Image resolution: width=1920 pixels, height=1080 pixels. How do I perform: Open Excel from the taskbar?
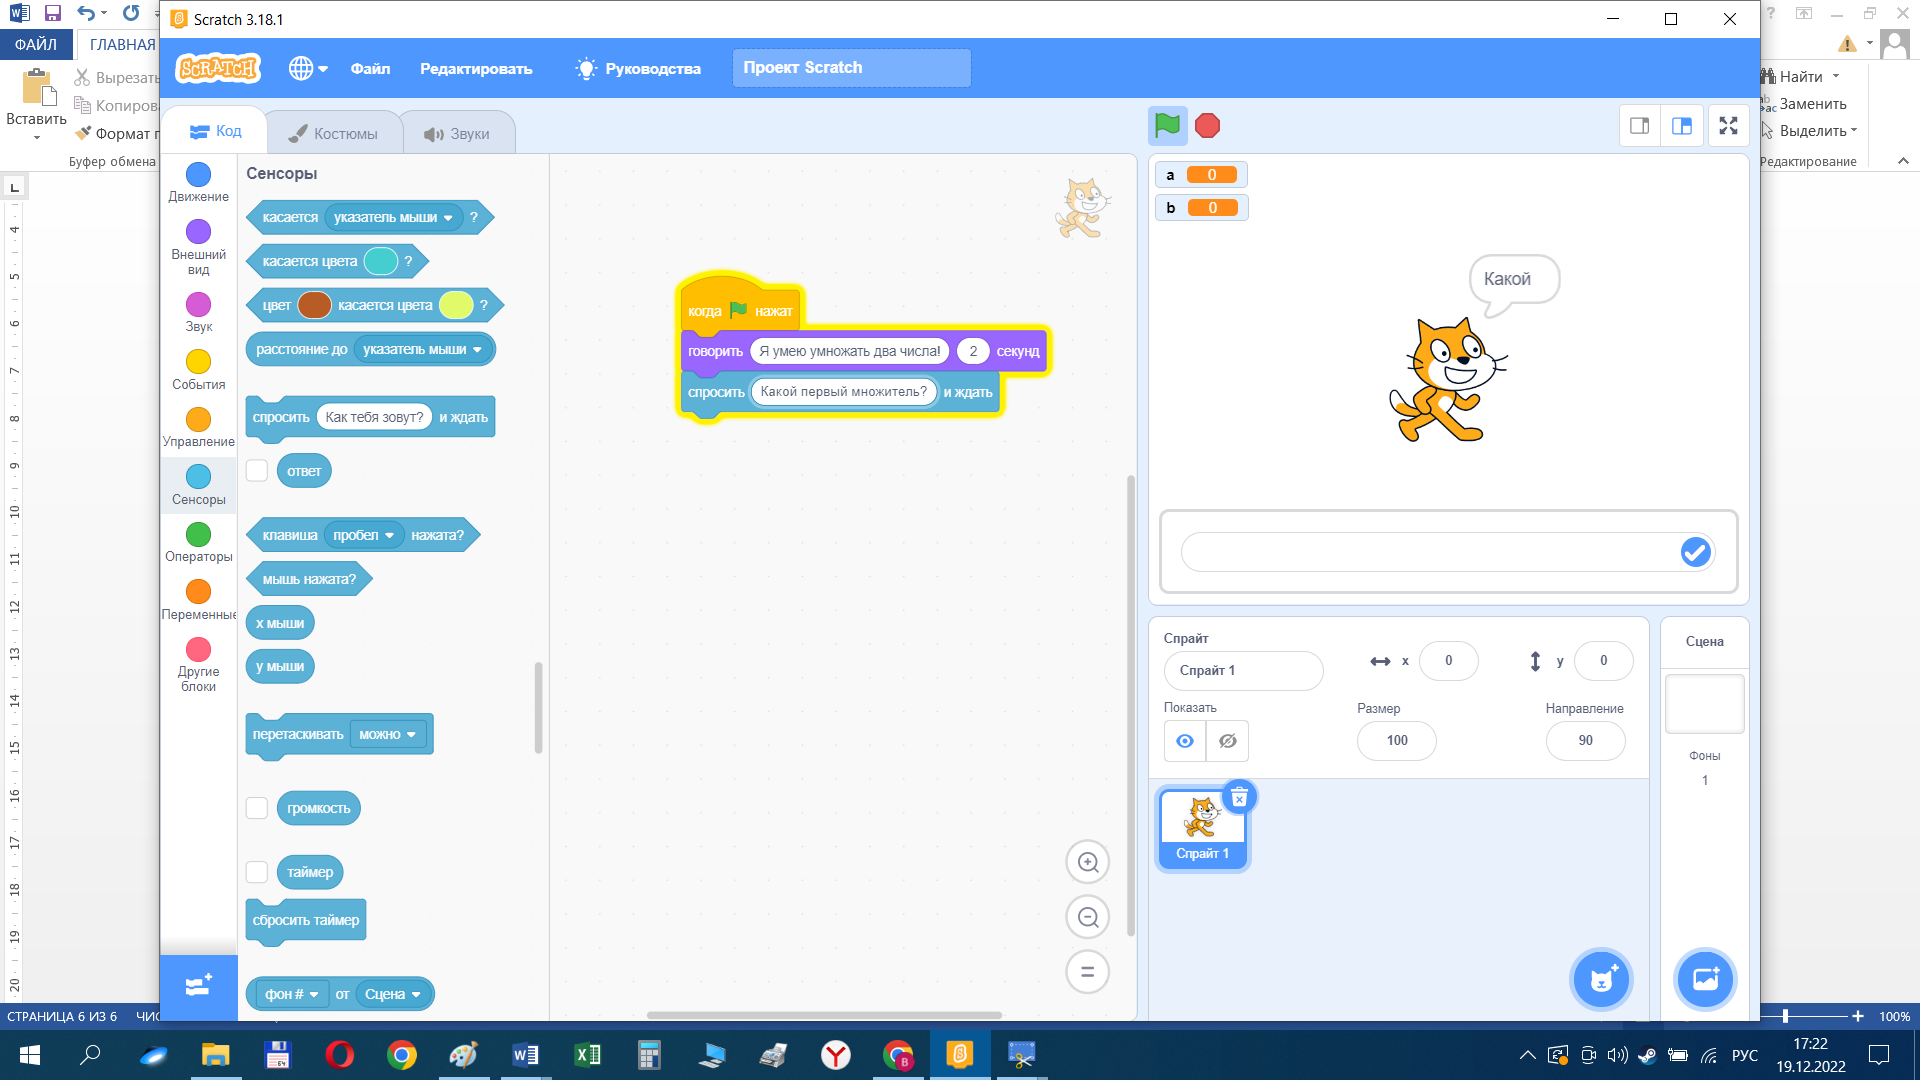(588, 1054)
